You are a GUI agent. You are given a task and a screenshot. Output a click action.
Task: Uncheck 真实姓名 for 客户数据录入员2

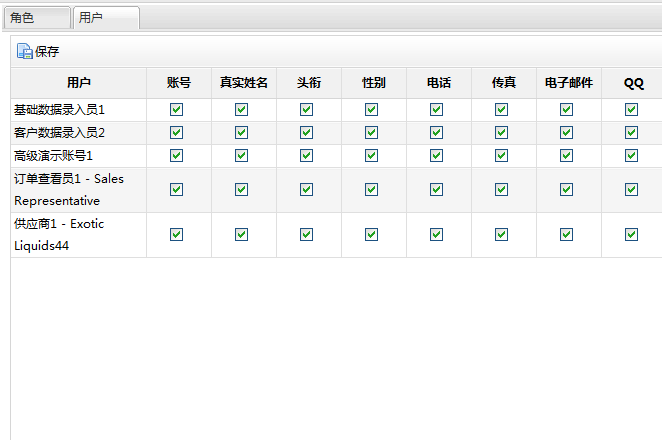(241, 133)
